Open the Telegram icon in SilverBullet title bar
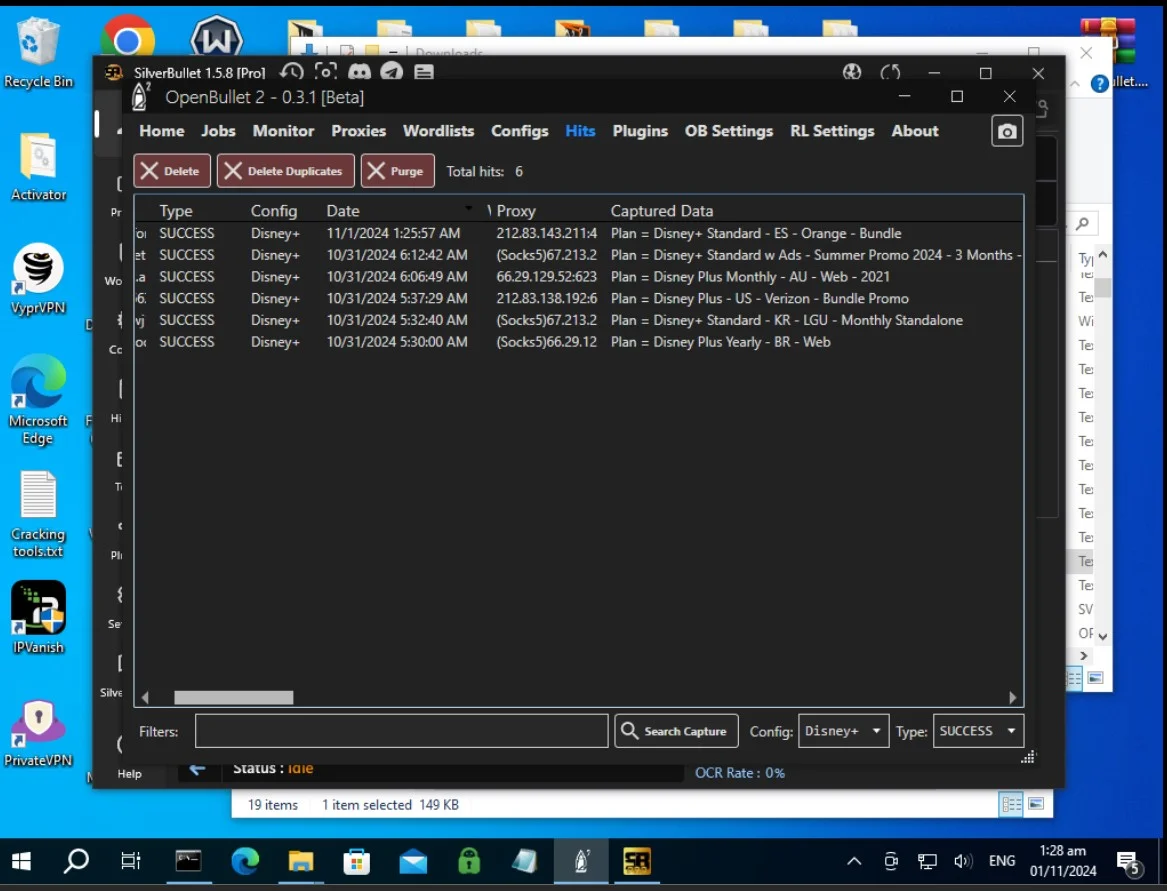 point(391,72)
